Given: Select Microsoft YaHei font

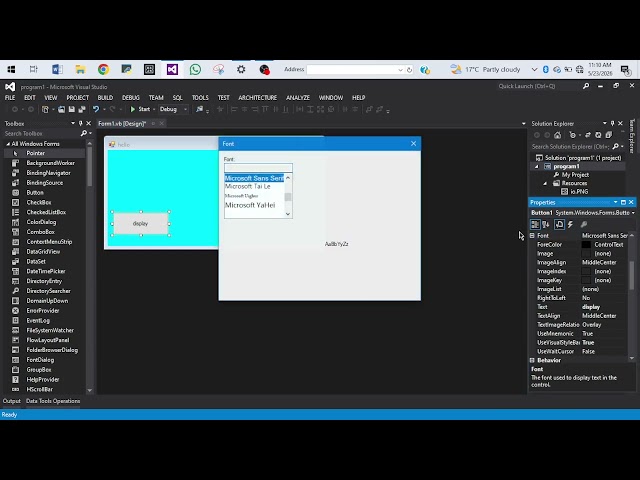Looking at the screenshot, I should click(x=250, y=205).
